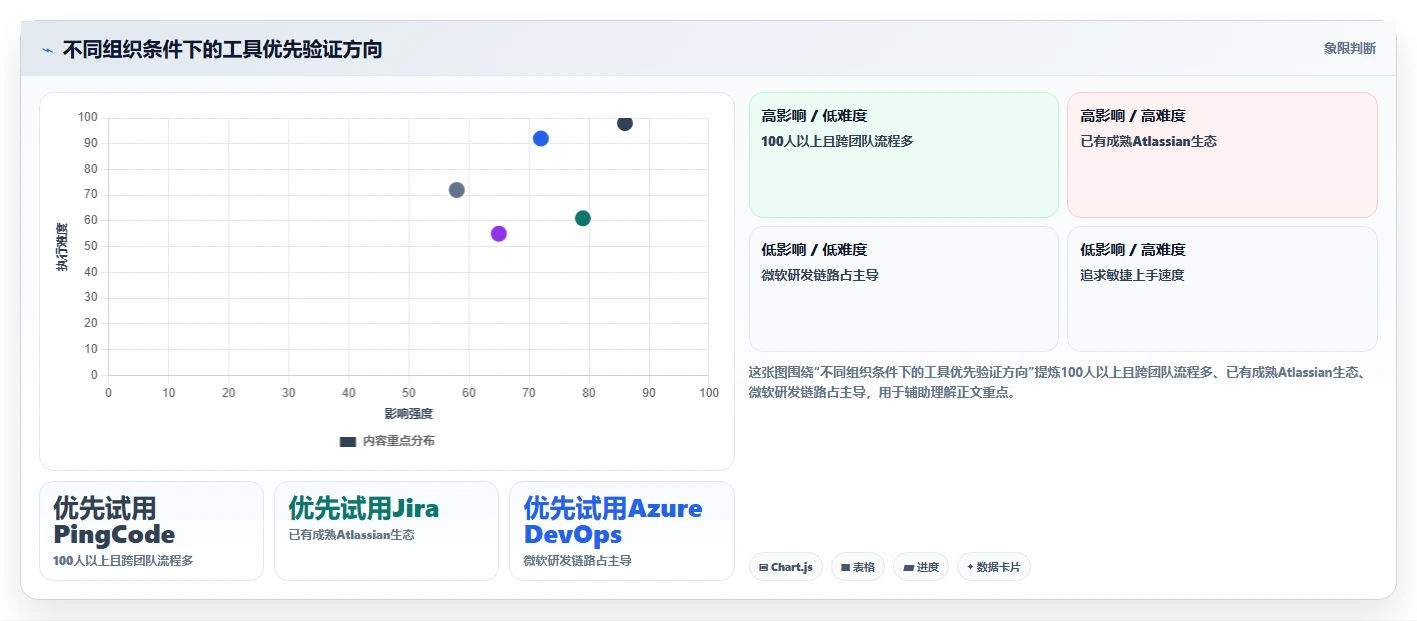Select the teal green scatter data point

click(583, 218)
